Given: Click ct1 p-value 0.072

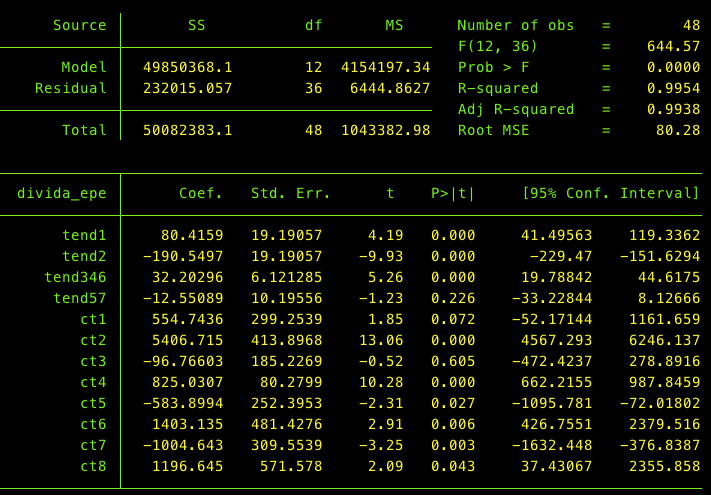Looking at the screenshot, I should tap(453, 320).
